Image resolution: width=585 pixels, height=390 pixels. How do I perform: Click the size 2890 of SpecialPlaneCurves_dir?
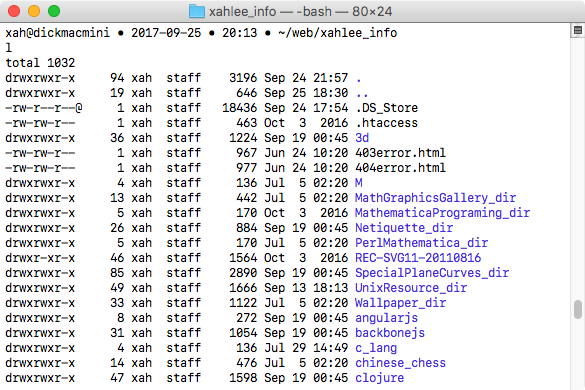pos(243,273)
